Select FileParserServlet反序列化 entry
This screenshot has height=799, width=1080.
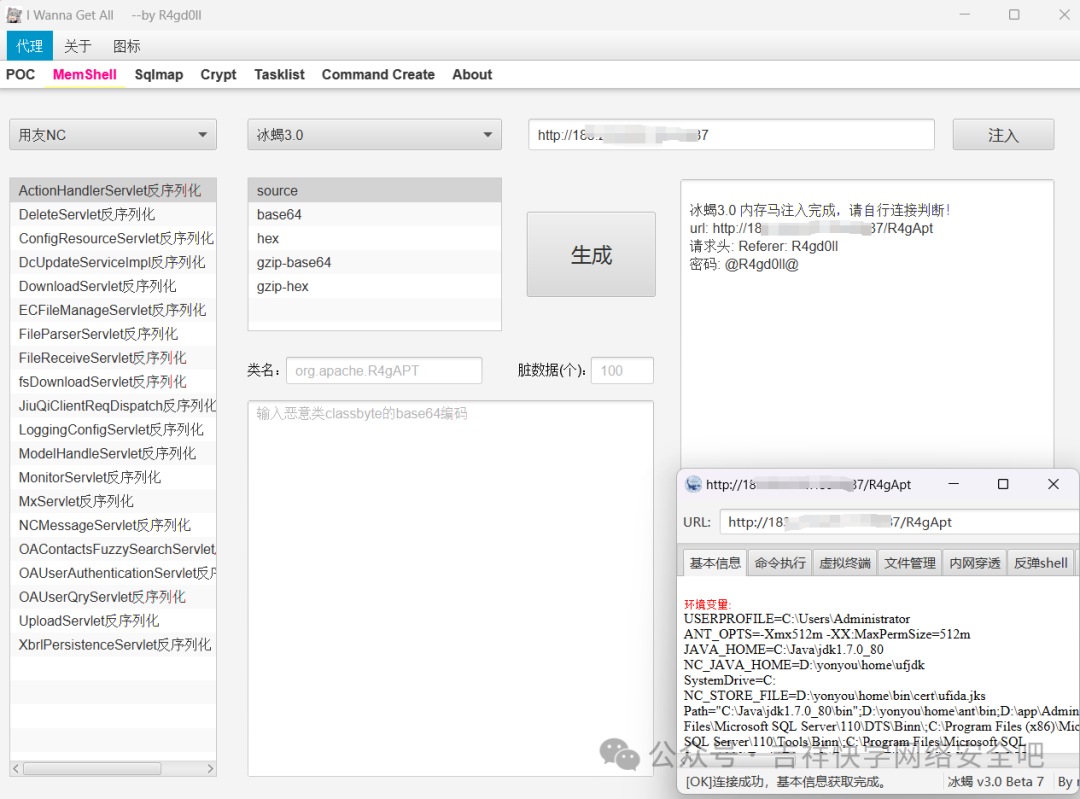click(113, 334)
